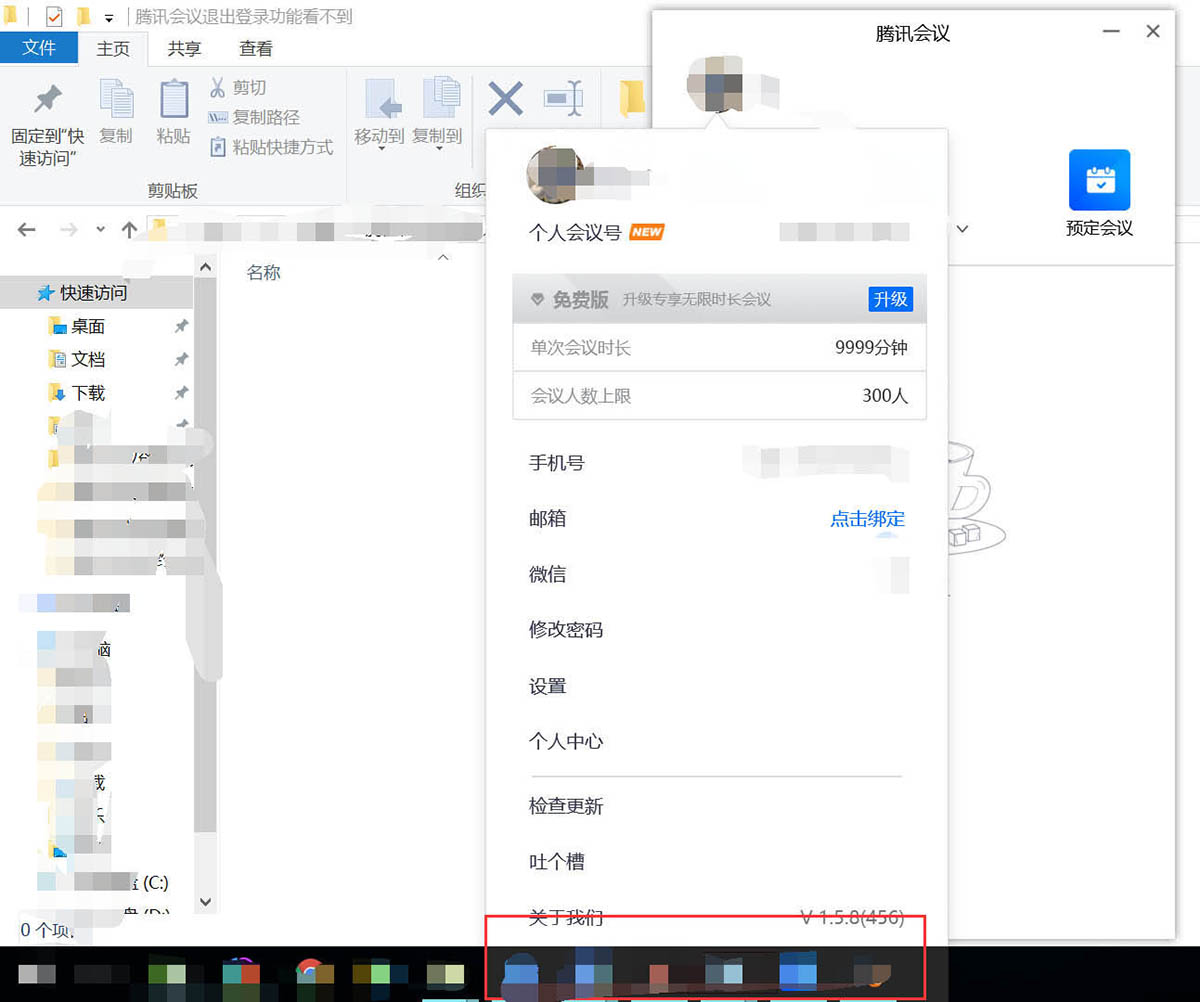Open the quick access toolbar customize arrow
This screenshot has height=1002, width=1200.
108,18
